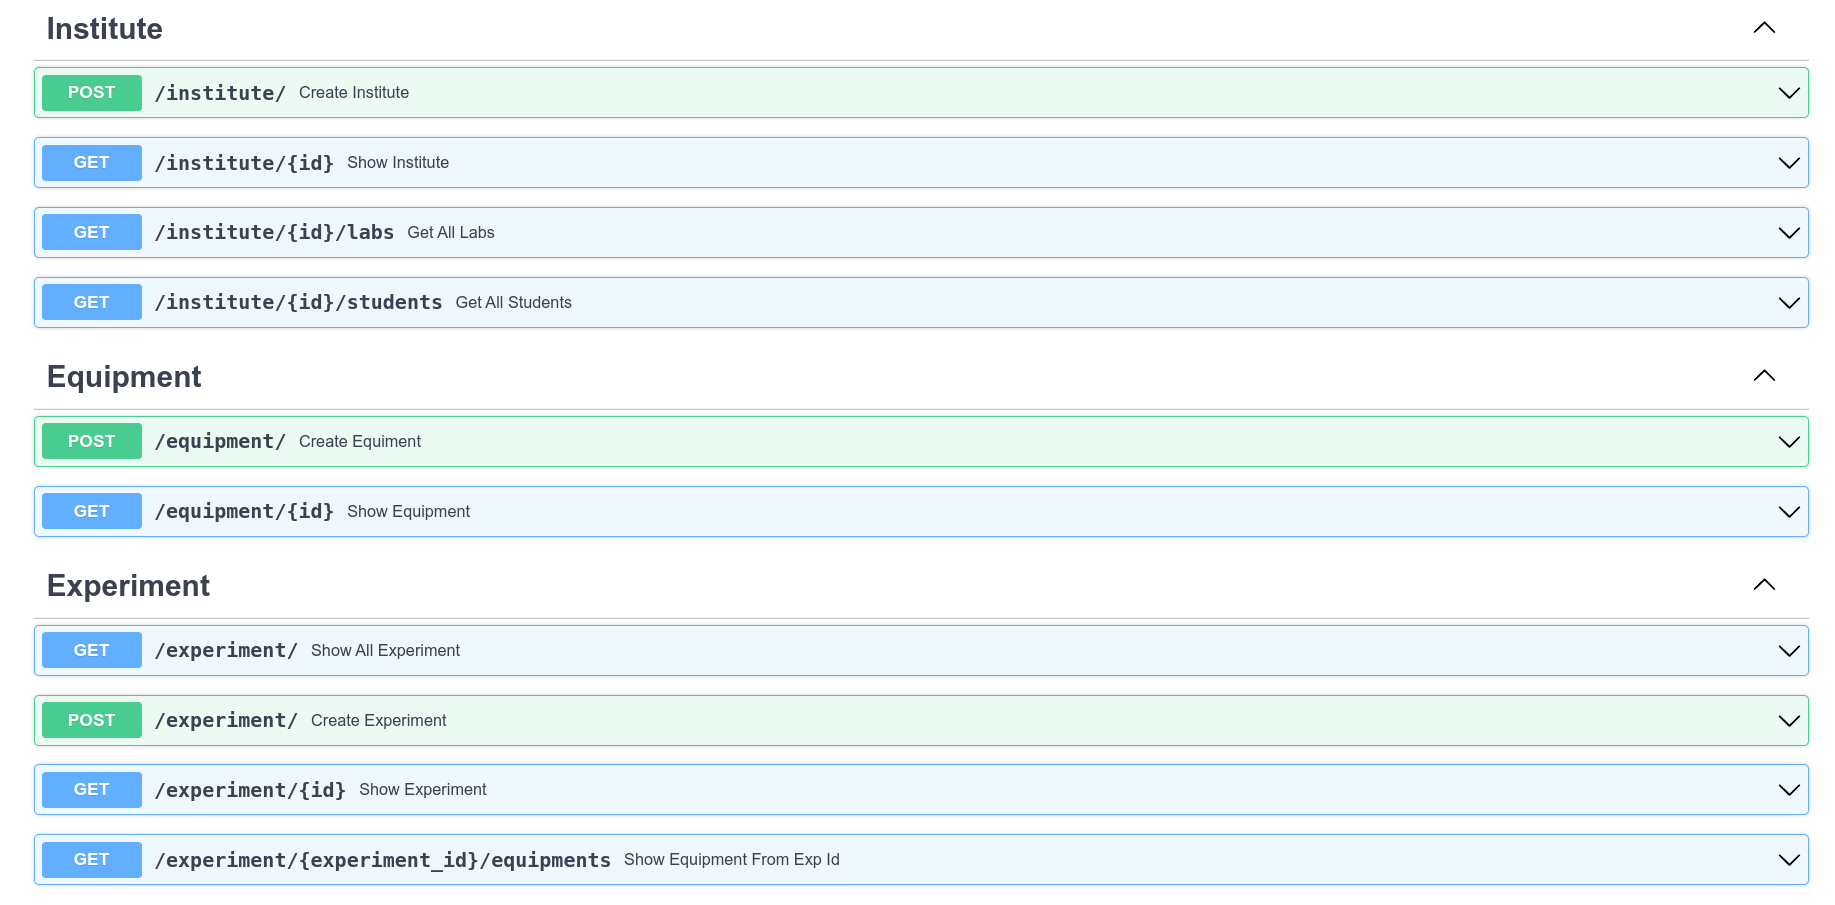The height and width of the screenshot is (905, 1835).
Task: Expand the Show Experiment row arrow
Action: click(x=1789, y=790)
